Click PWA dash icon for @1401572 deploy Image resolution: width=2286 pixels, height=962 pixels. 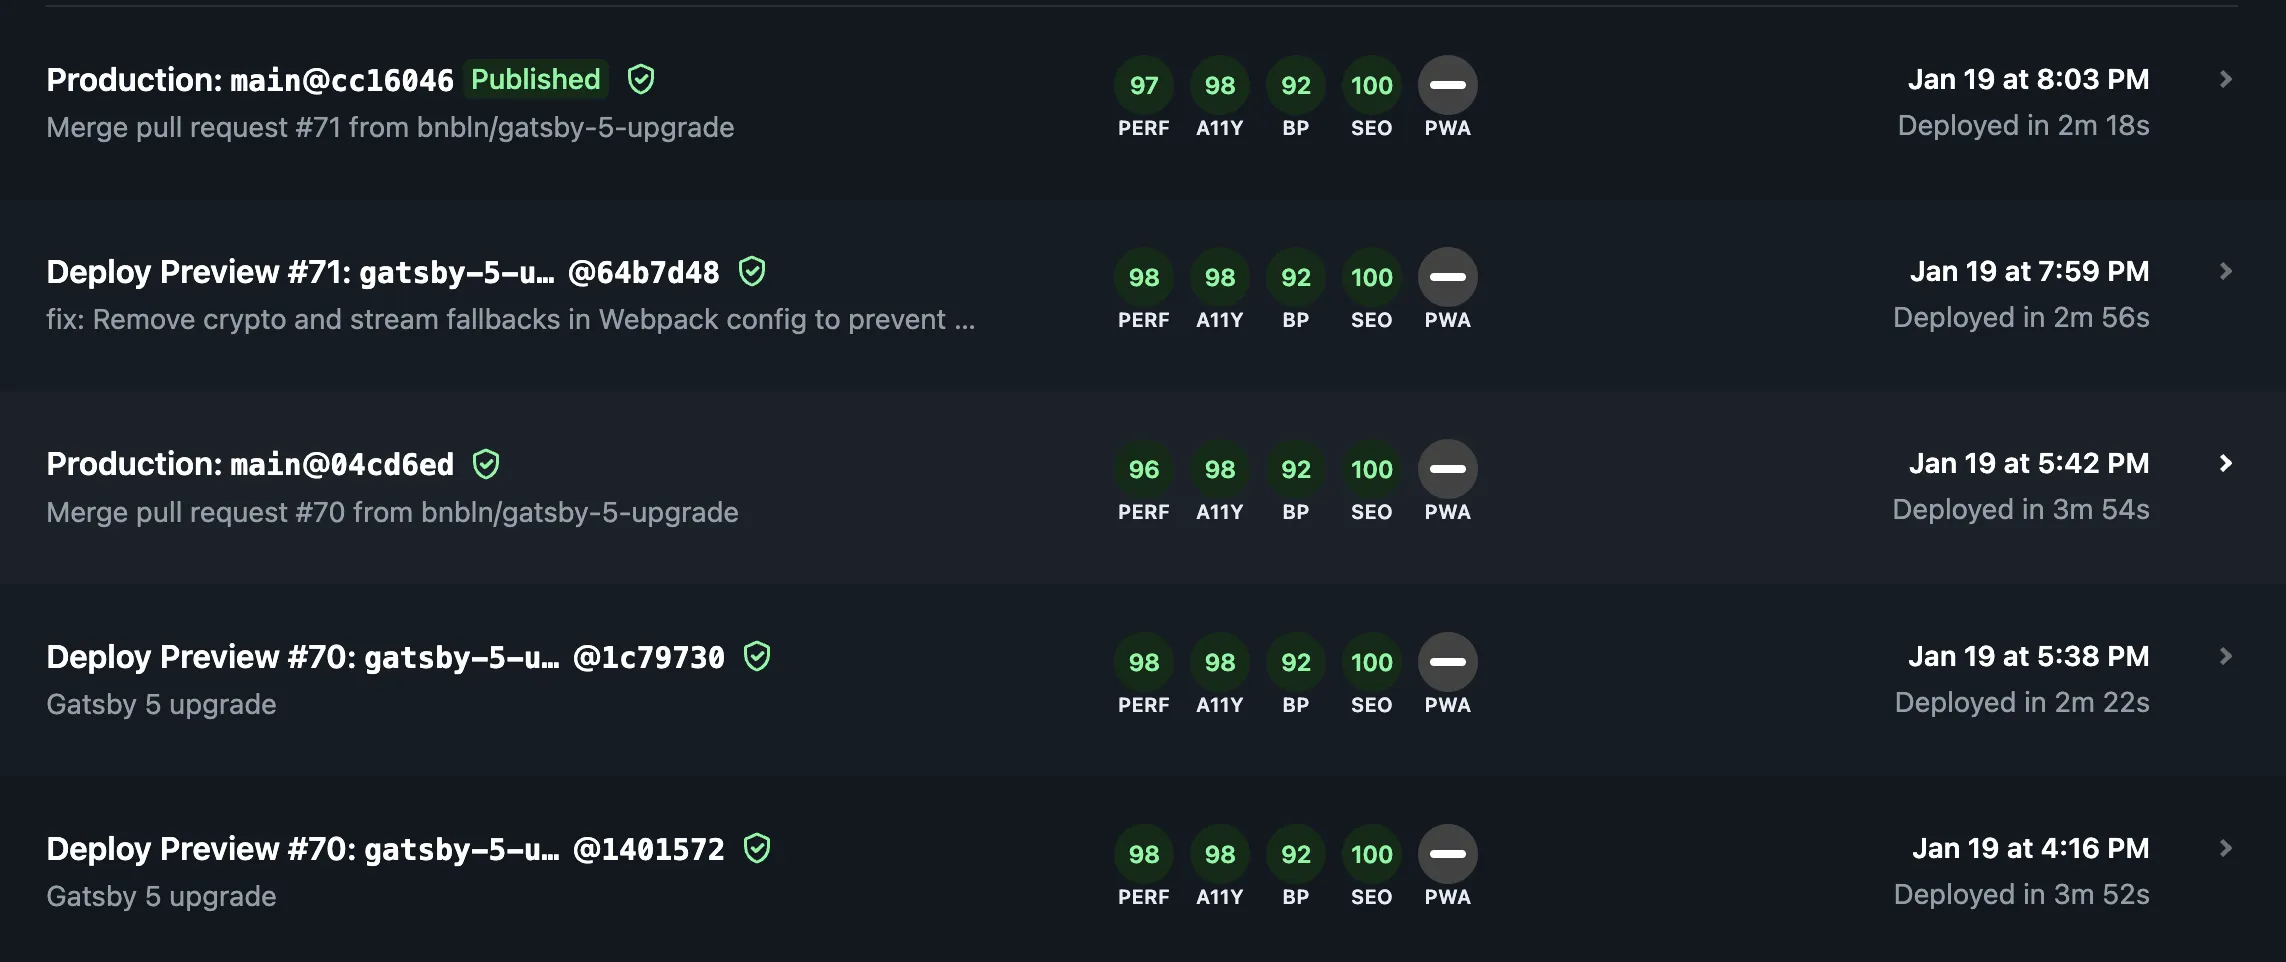click(x=1447, y=854)
